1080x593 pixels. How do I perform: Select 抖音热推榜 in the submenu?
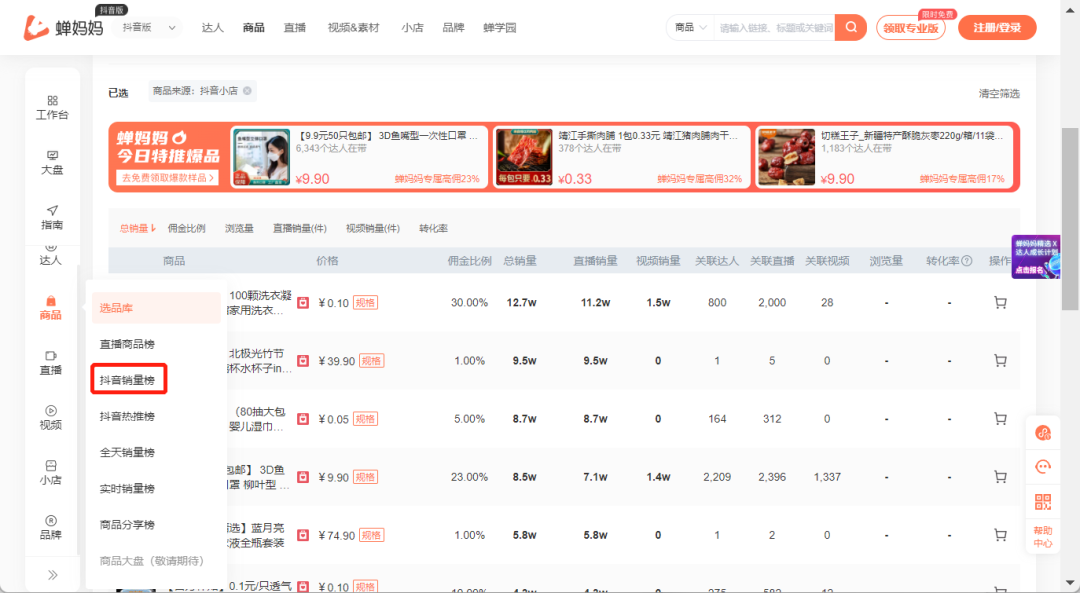coord(127,416)
